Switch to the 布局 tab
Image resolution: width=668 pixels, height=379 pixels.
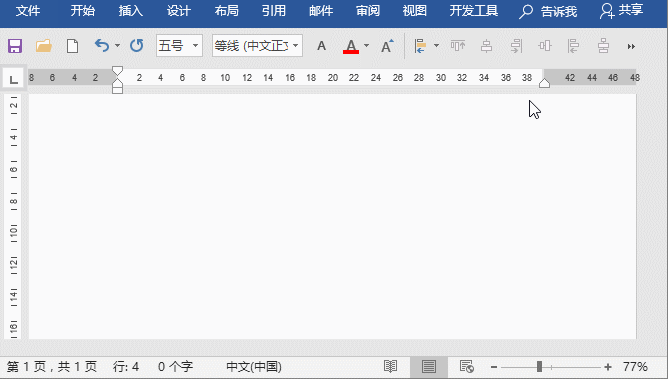point(227,11)
